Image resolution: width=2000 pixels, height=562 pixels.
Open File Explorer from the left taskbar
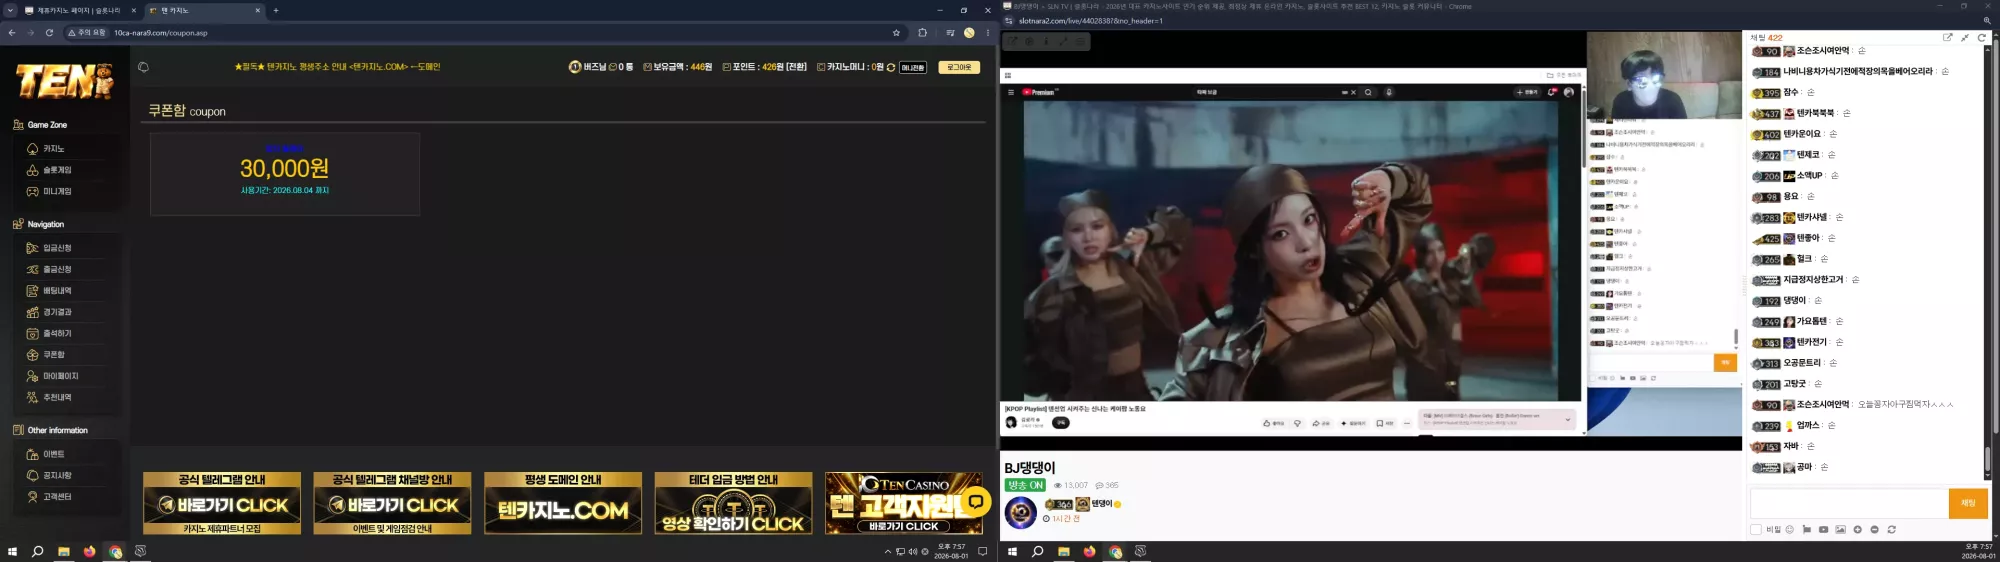coord(63,551)
